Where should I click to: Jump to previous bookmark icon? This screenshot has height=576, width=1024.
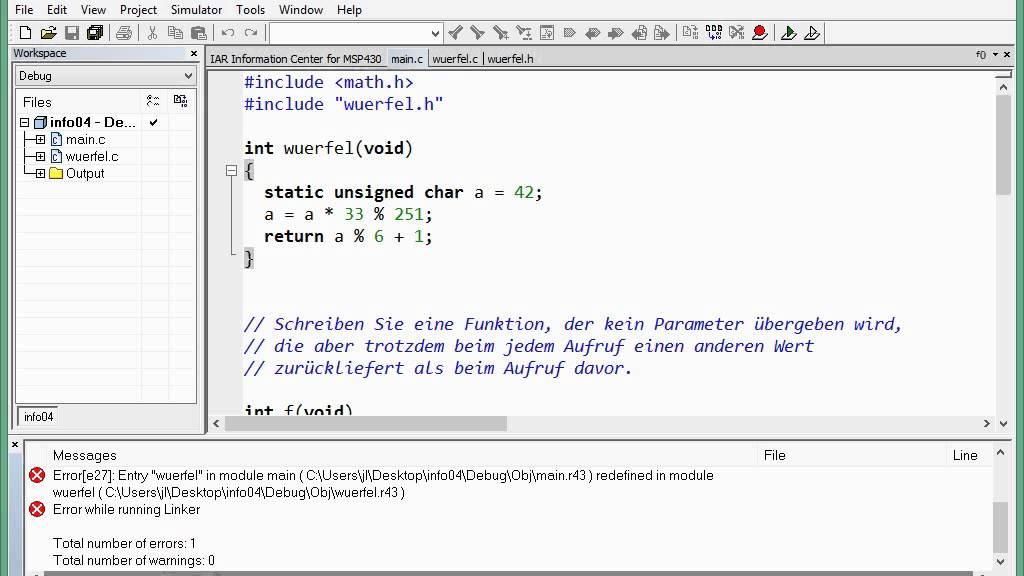[x=592, y=33]
